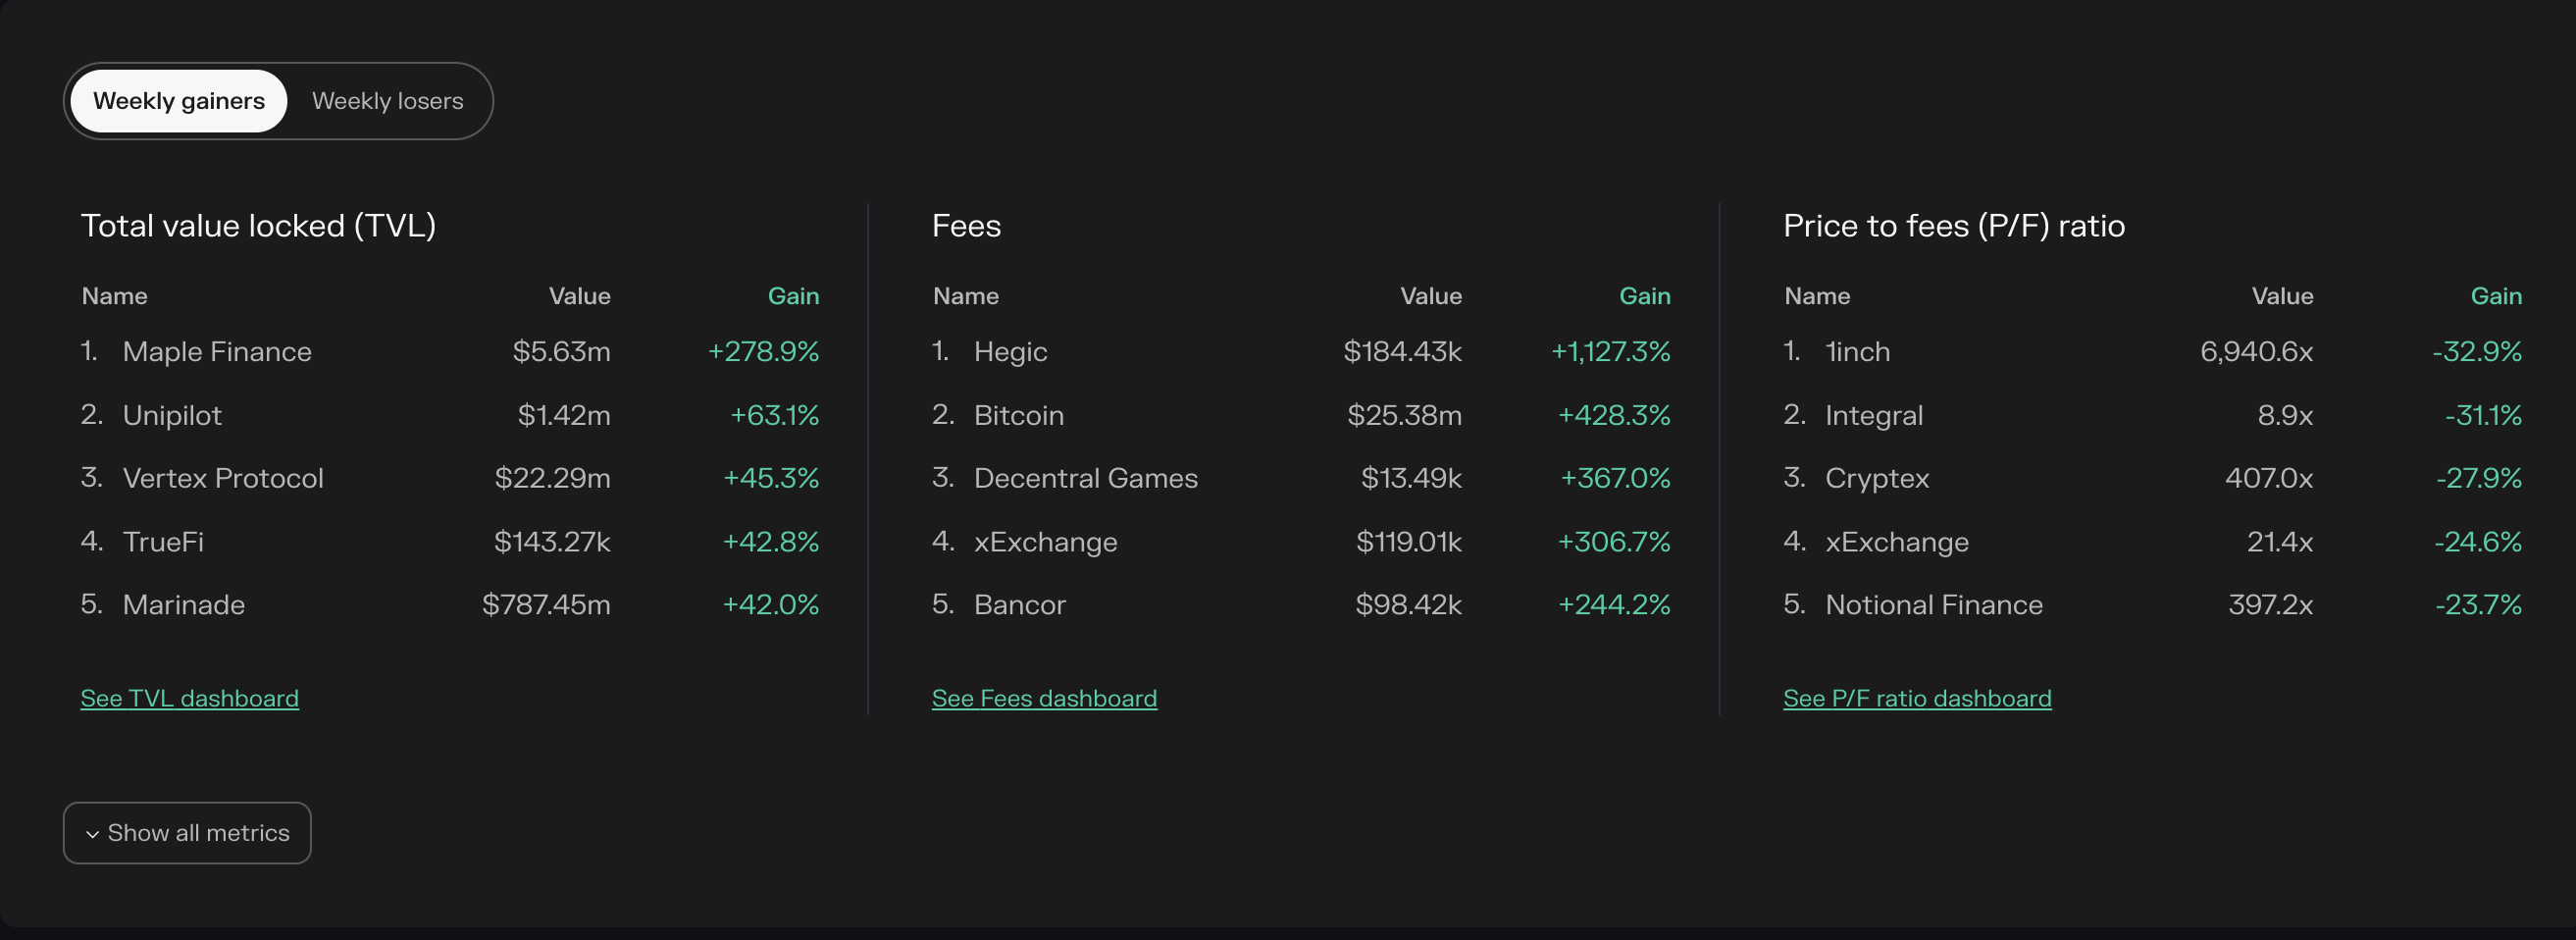Screen dimensions: 2576x940
Task: Switch to Weekly losers view
Action: click(x=387, y=101)
